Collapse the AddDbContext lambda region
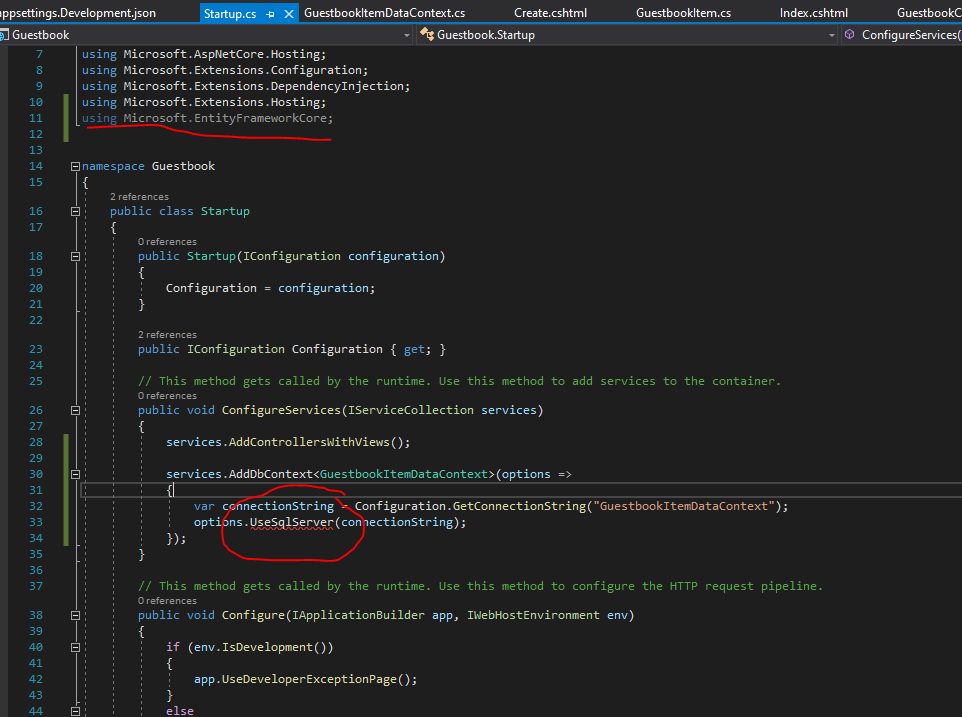This screenshot has width=962, height=717. coord(75,474)
